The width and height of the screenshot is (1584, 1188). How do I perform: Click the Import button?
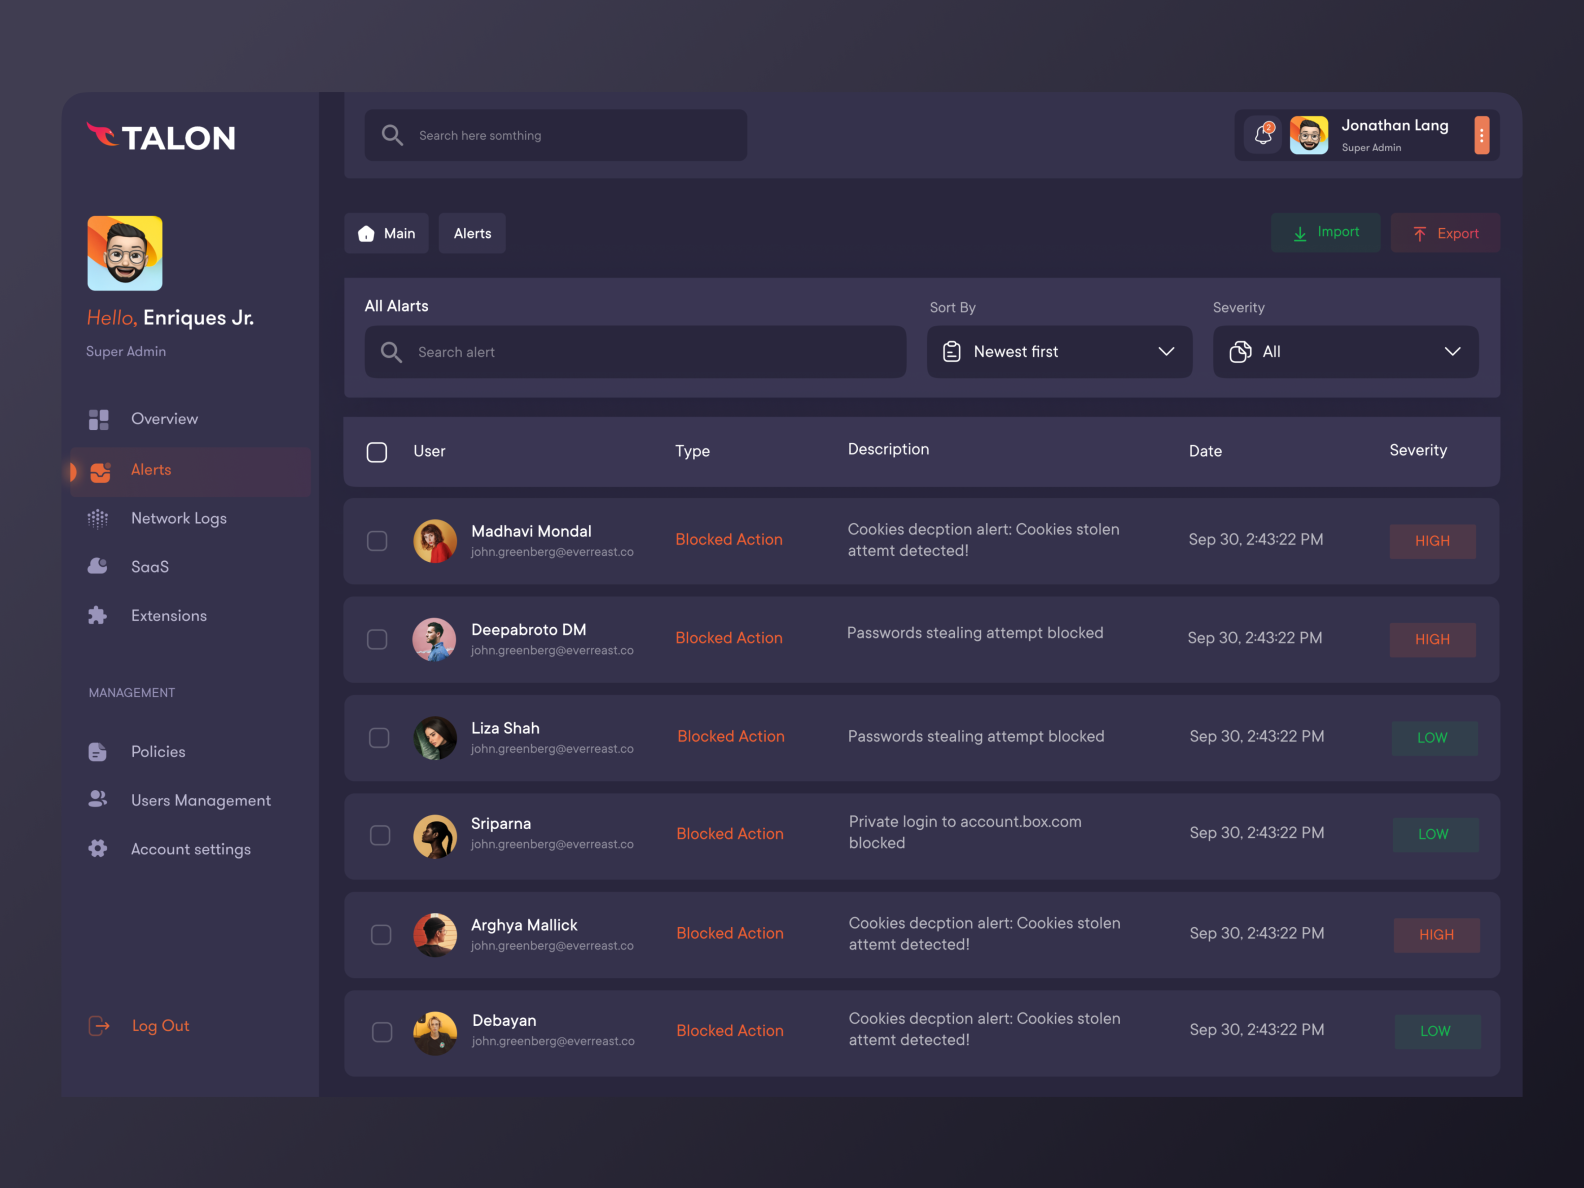coord(1326,232)
